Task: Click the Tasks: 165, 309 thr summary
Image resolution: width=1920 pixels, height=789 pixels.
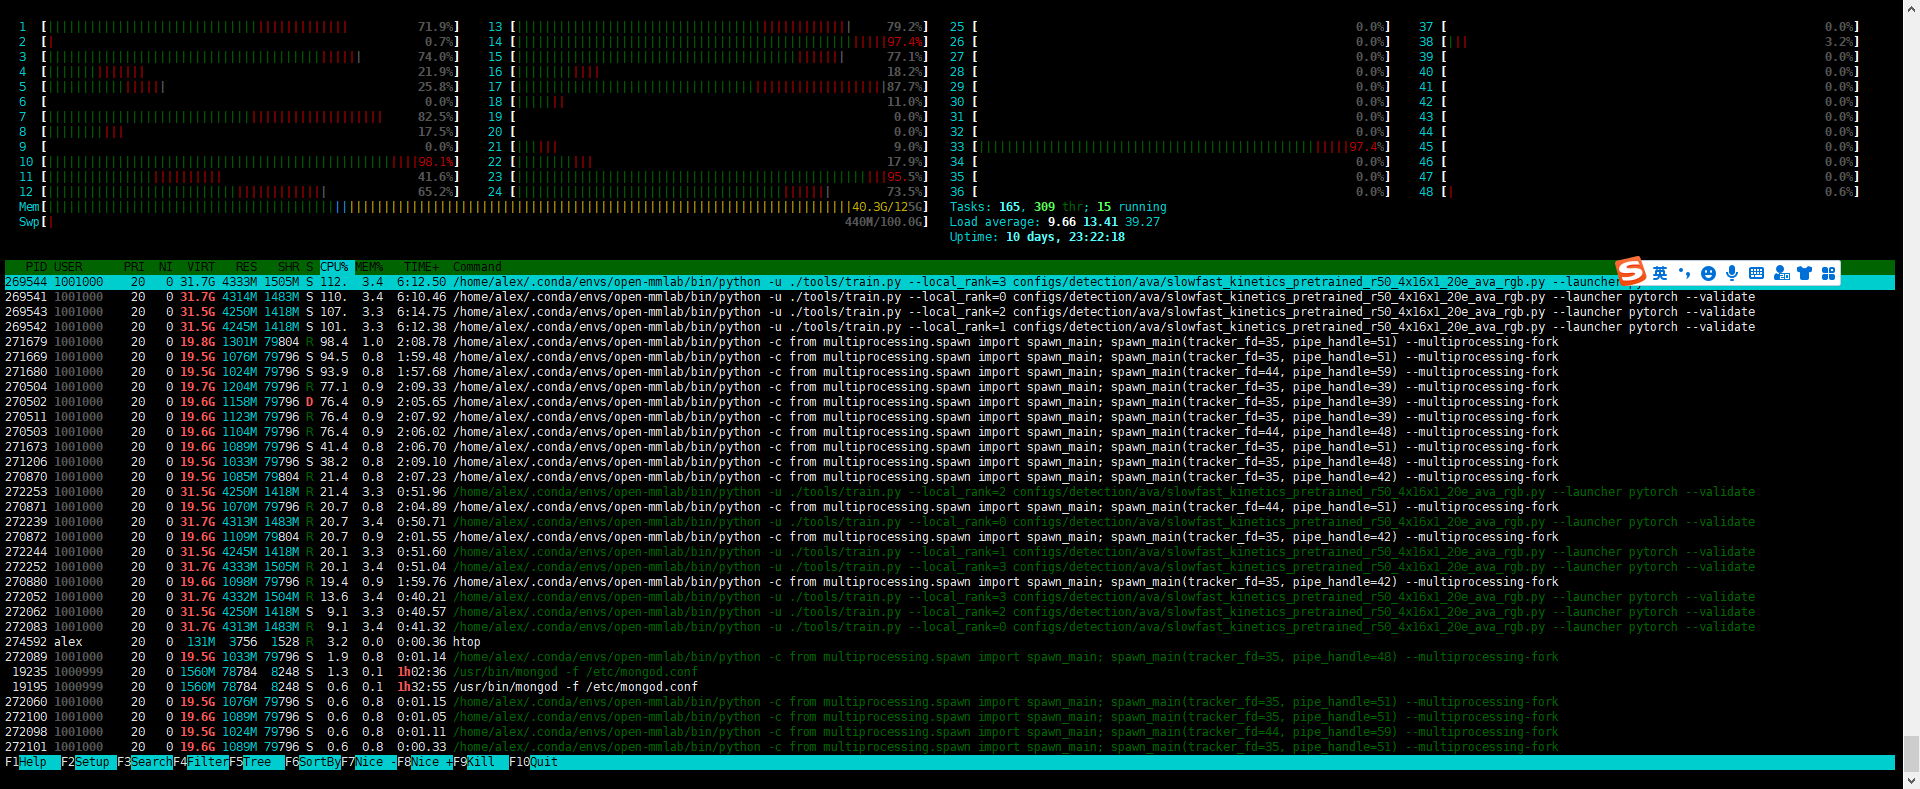Action: point(1058,207)
